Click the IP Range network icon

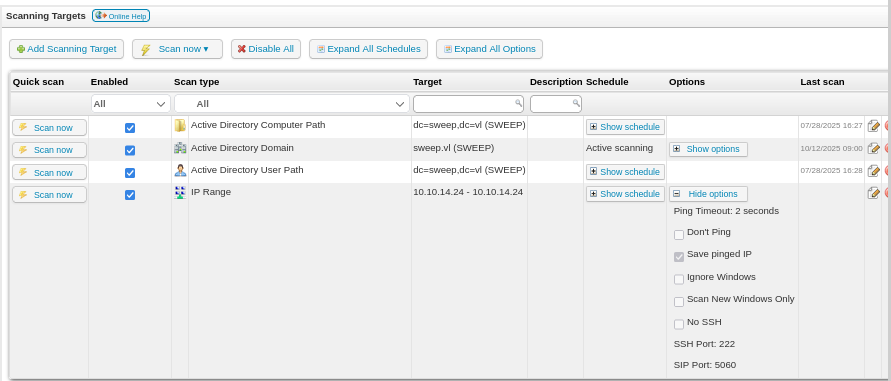click(x=180, y=193)
